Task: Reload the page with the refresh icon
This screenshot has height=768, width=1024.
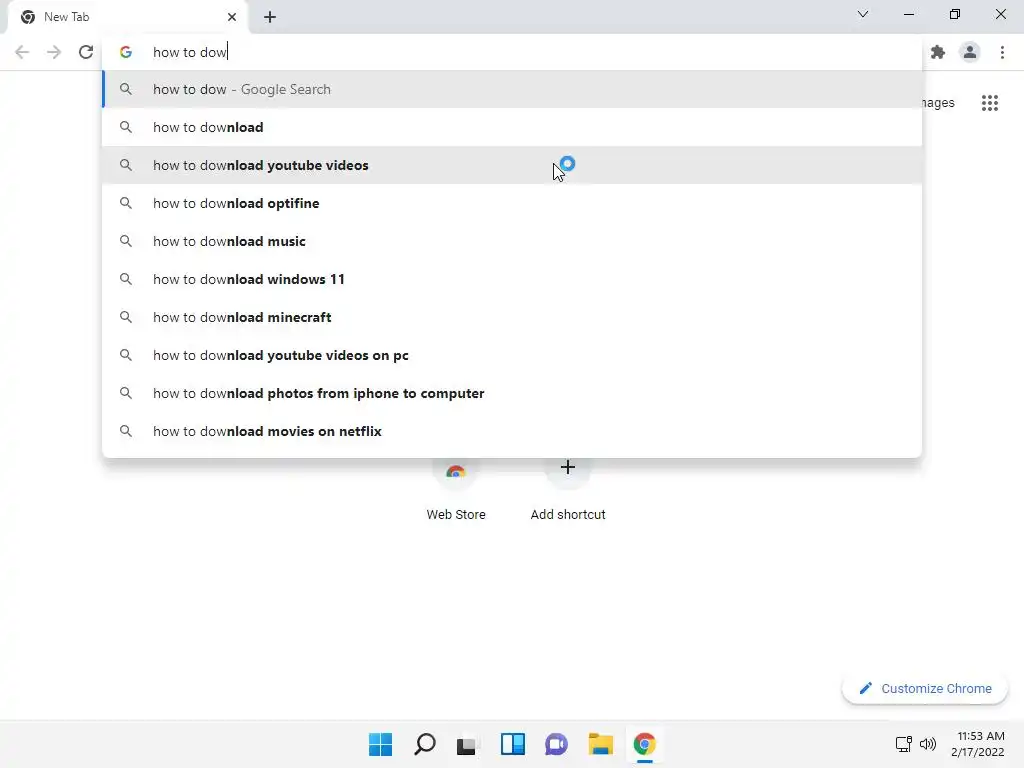Action: point(86,52)
